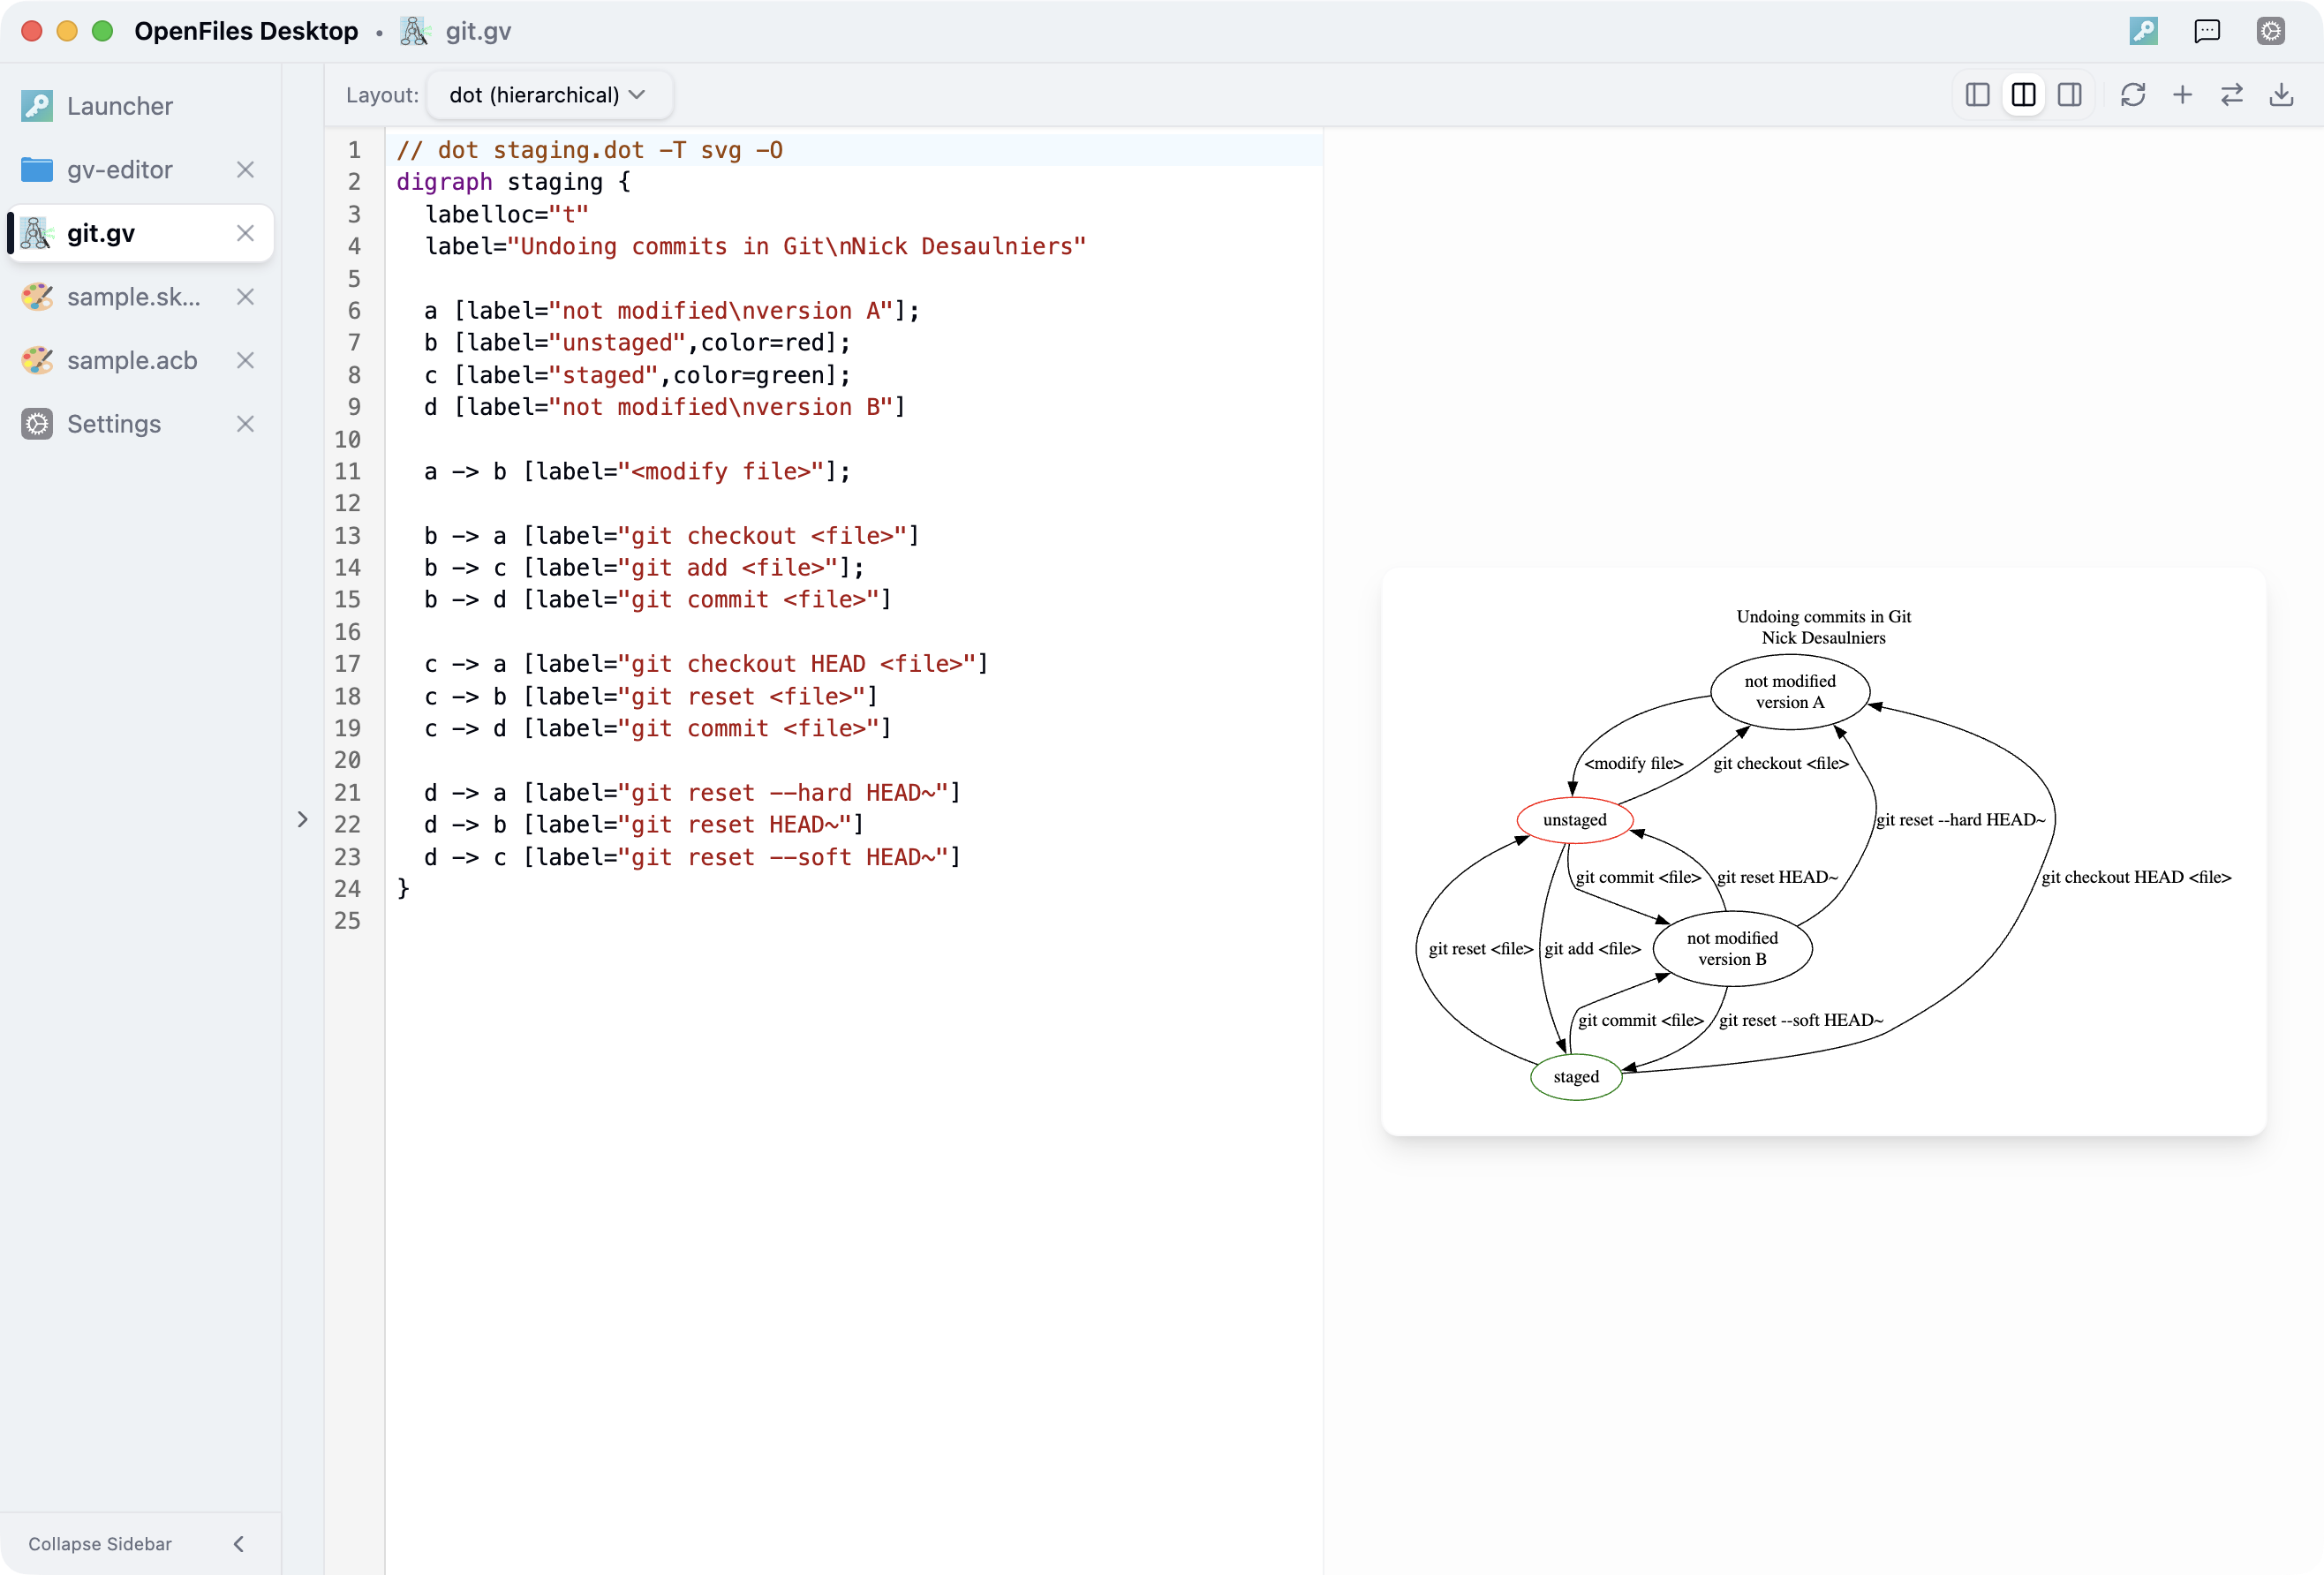The height and width of the screenshot is (1575, 2324).
Task: Select split editor and preview layout
Action: [x=2023, y=95]
